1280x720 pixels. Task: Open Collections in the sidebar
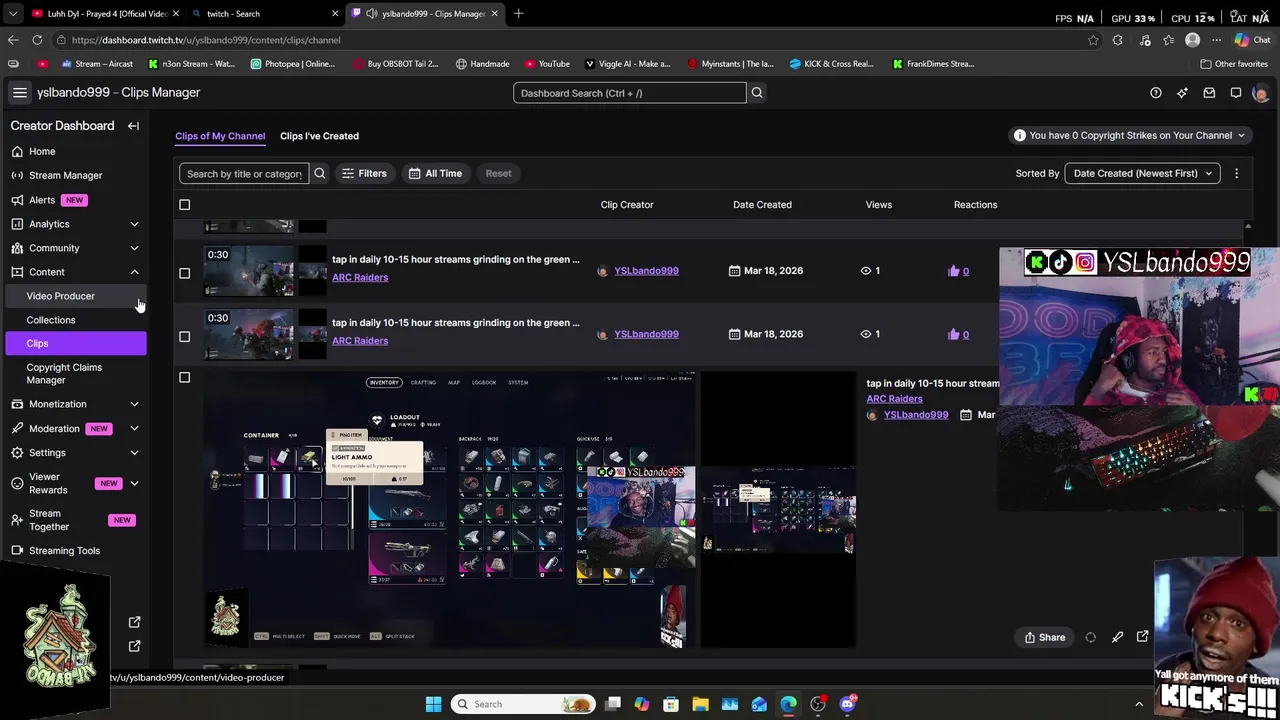[51, 320]
